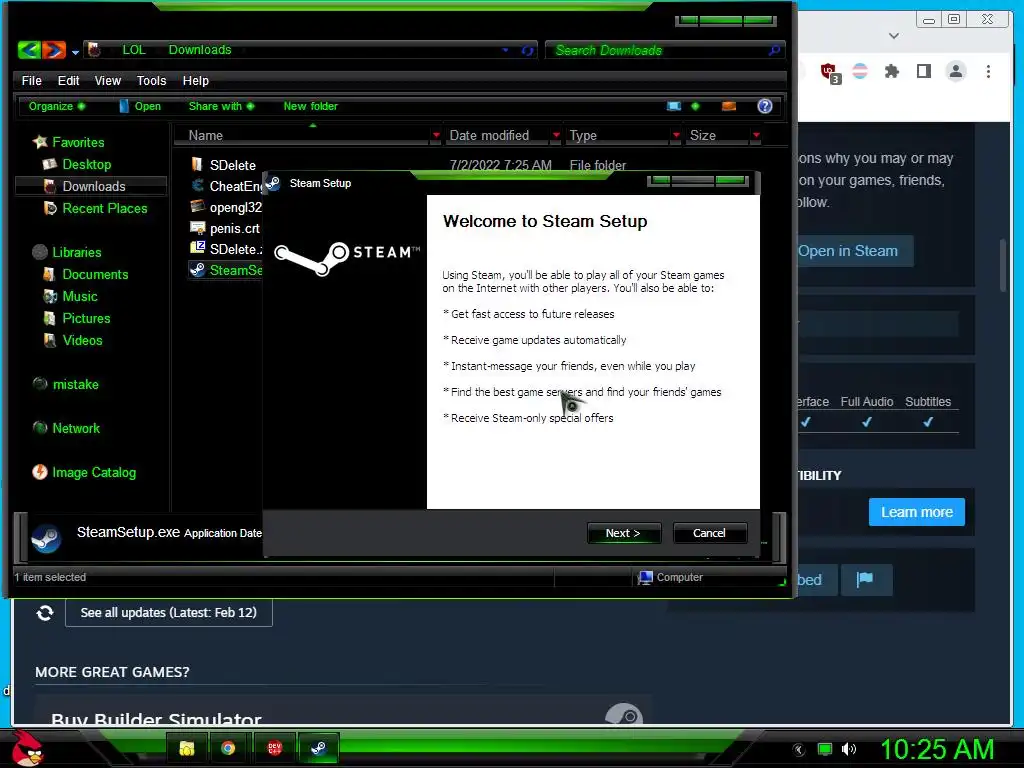The image size is (1024, 768).
Task: Toggle the Chrome side panel icon
Action: tap(923, 71)
